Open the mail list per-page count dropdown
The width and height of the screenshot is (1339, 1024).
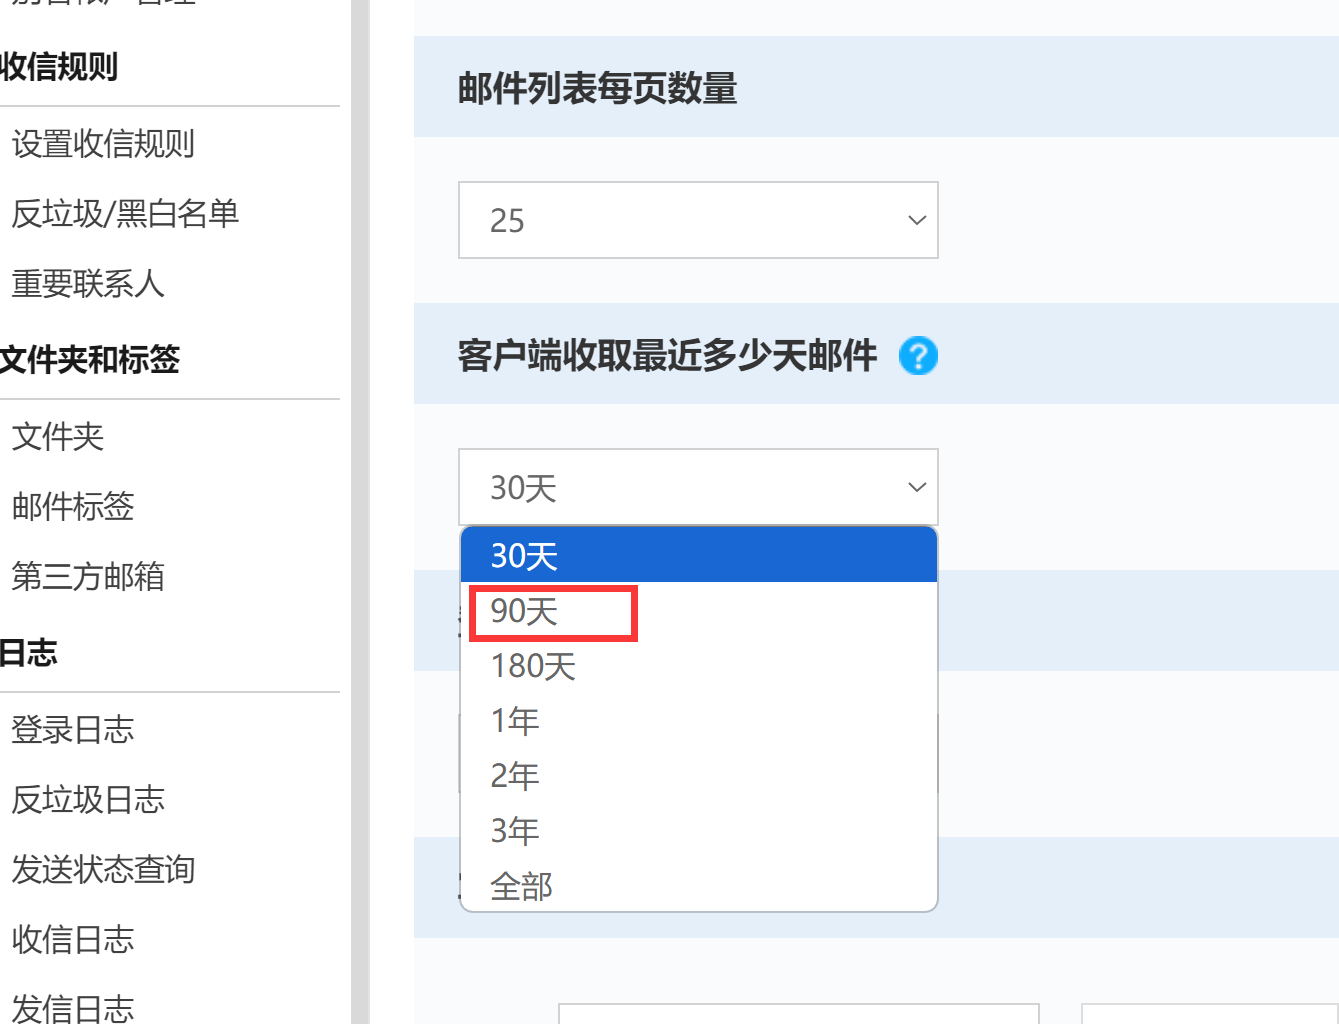pyautogui.click(x=698, y=220)
